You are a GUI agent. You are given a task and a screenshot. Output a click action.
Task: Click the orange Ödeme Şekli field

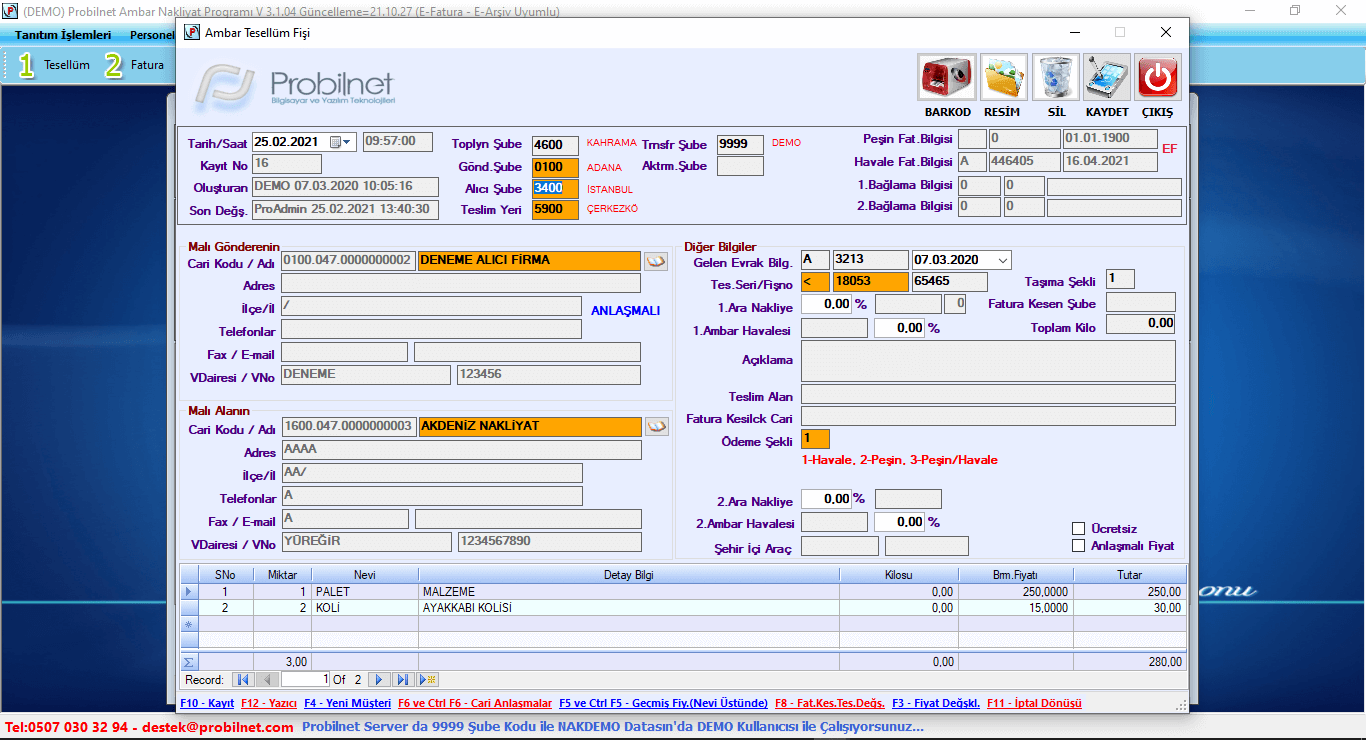click(815, 439)
